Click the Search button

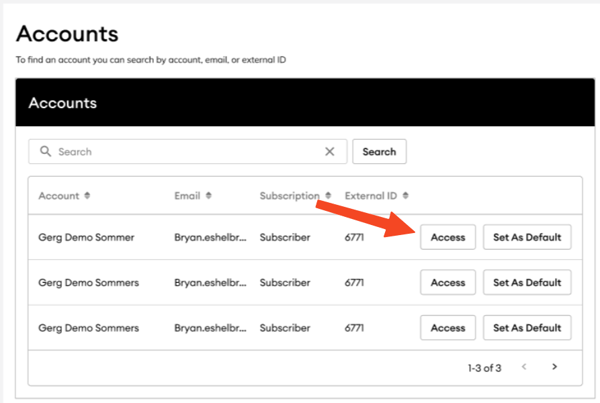pyautogui.click(x=379, y=152)
